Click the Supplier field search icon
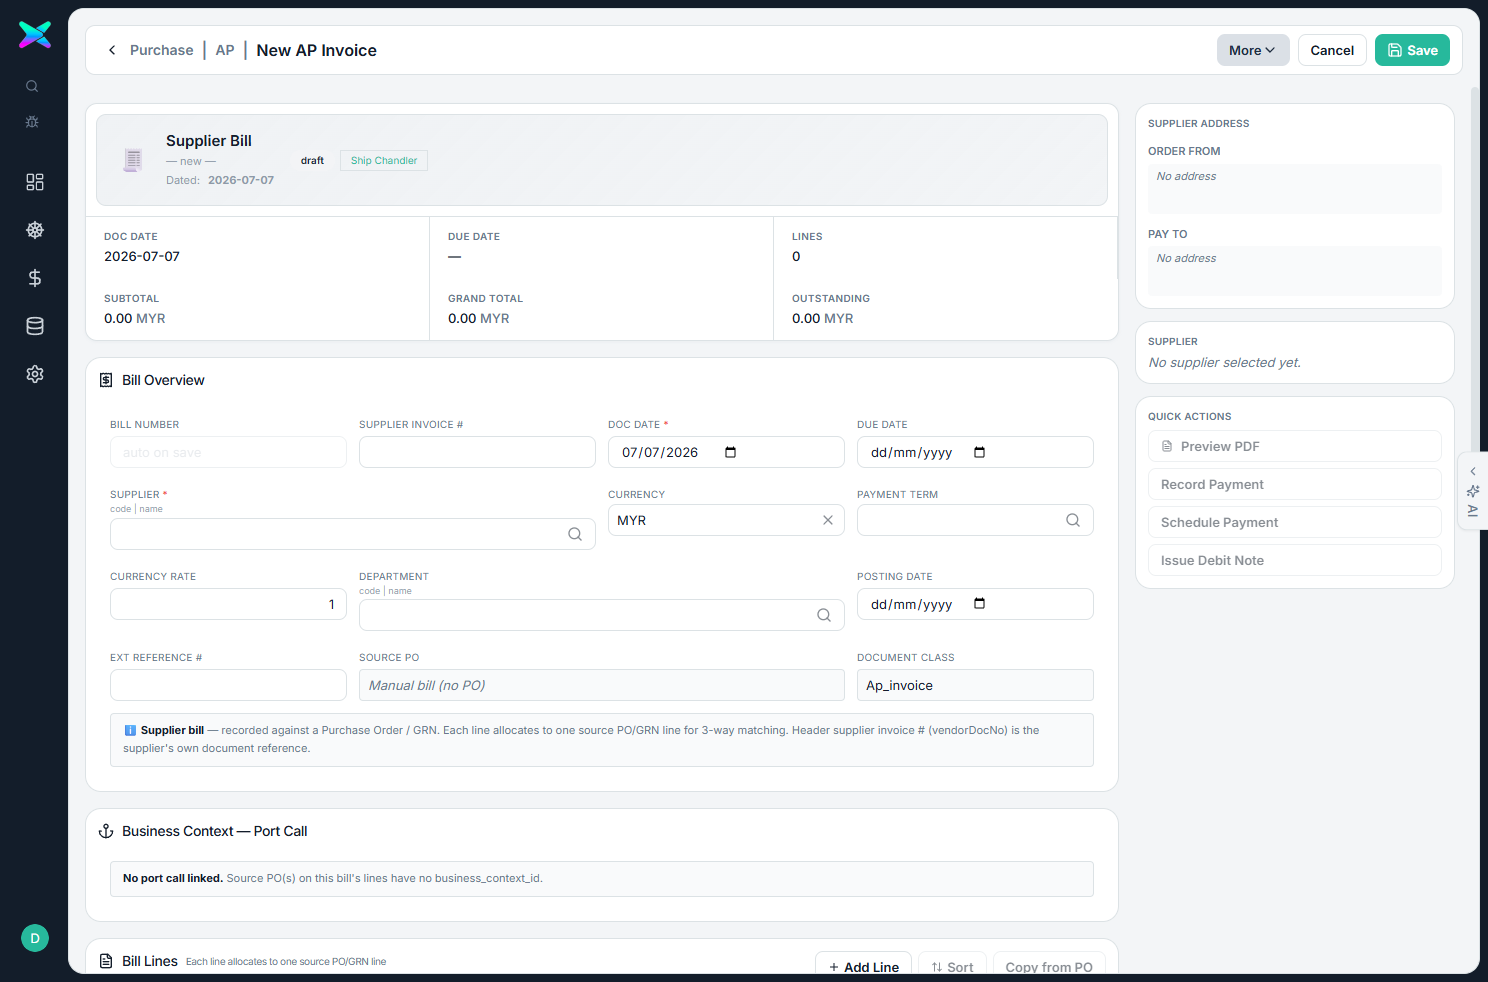Viewport: 1488px width, 982px height. [x=575, y=534]
